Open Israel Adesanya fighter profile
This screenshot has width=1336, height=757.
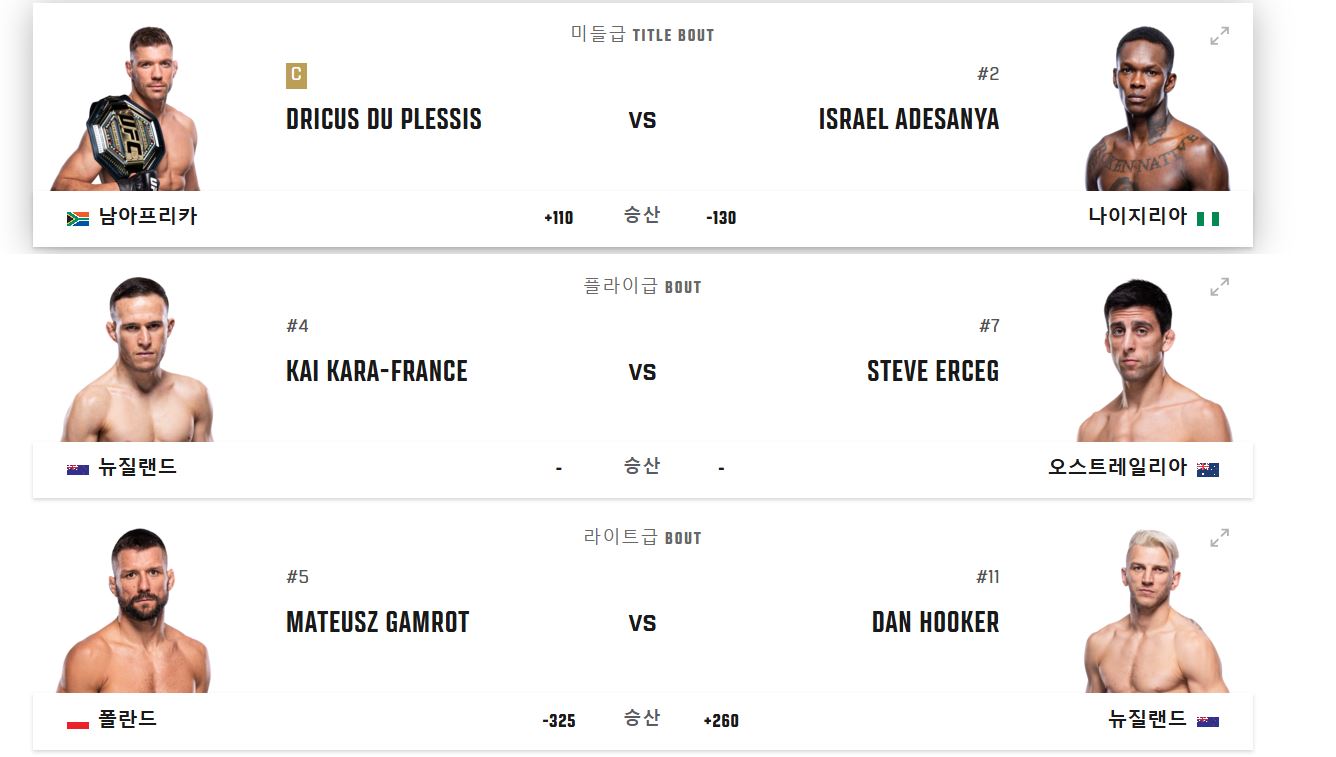(x=908, y=119)
